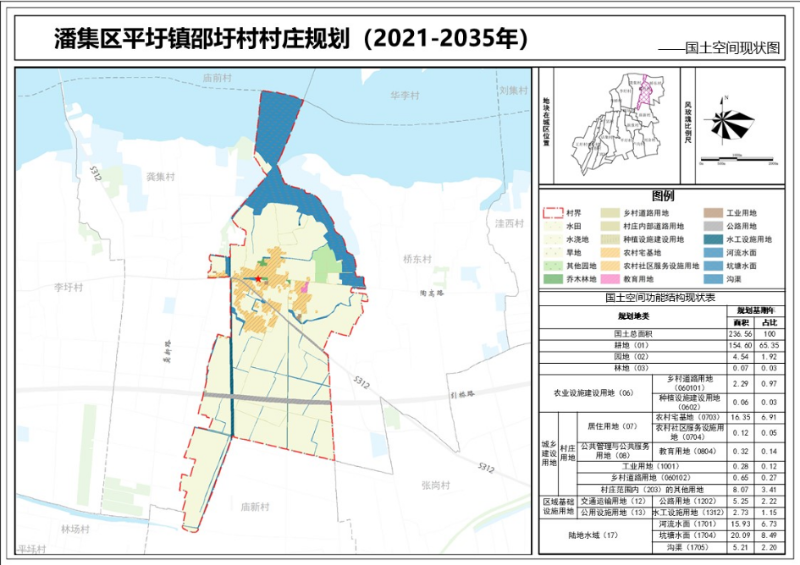Click the 16.35 area value

click(741, 417)
